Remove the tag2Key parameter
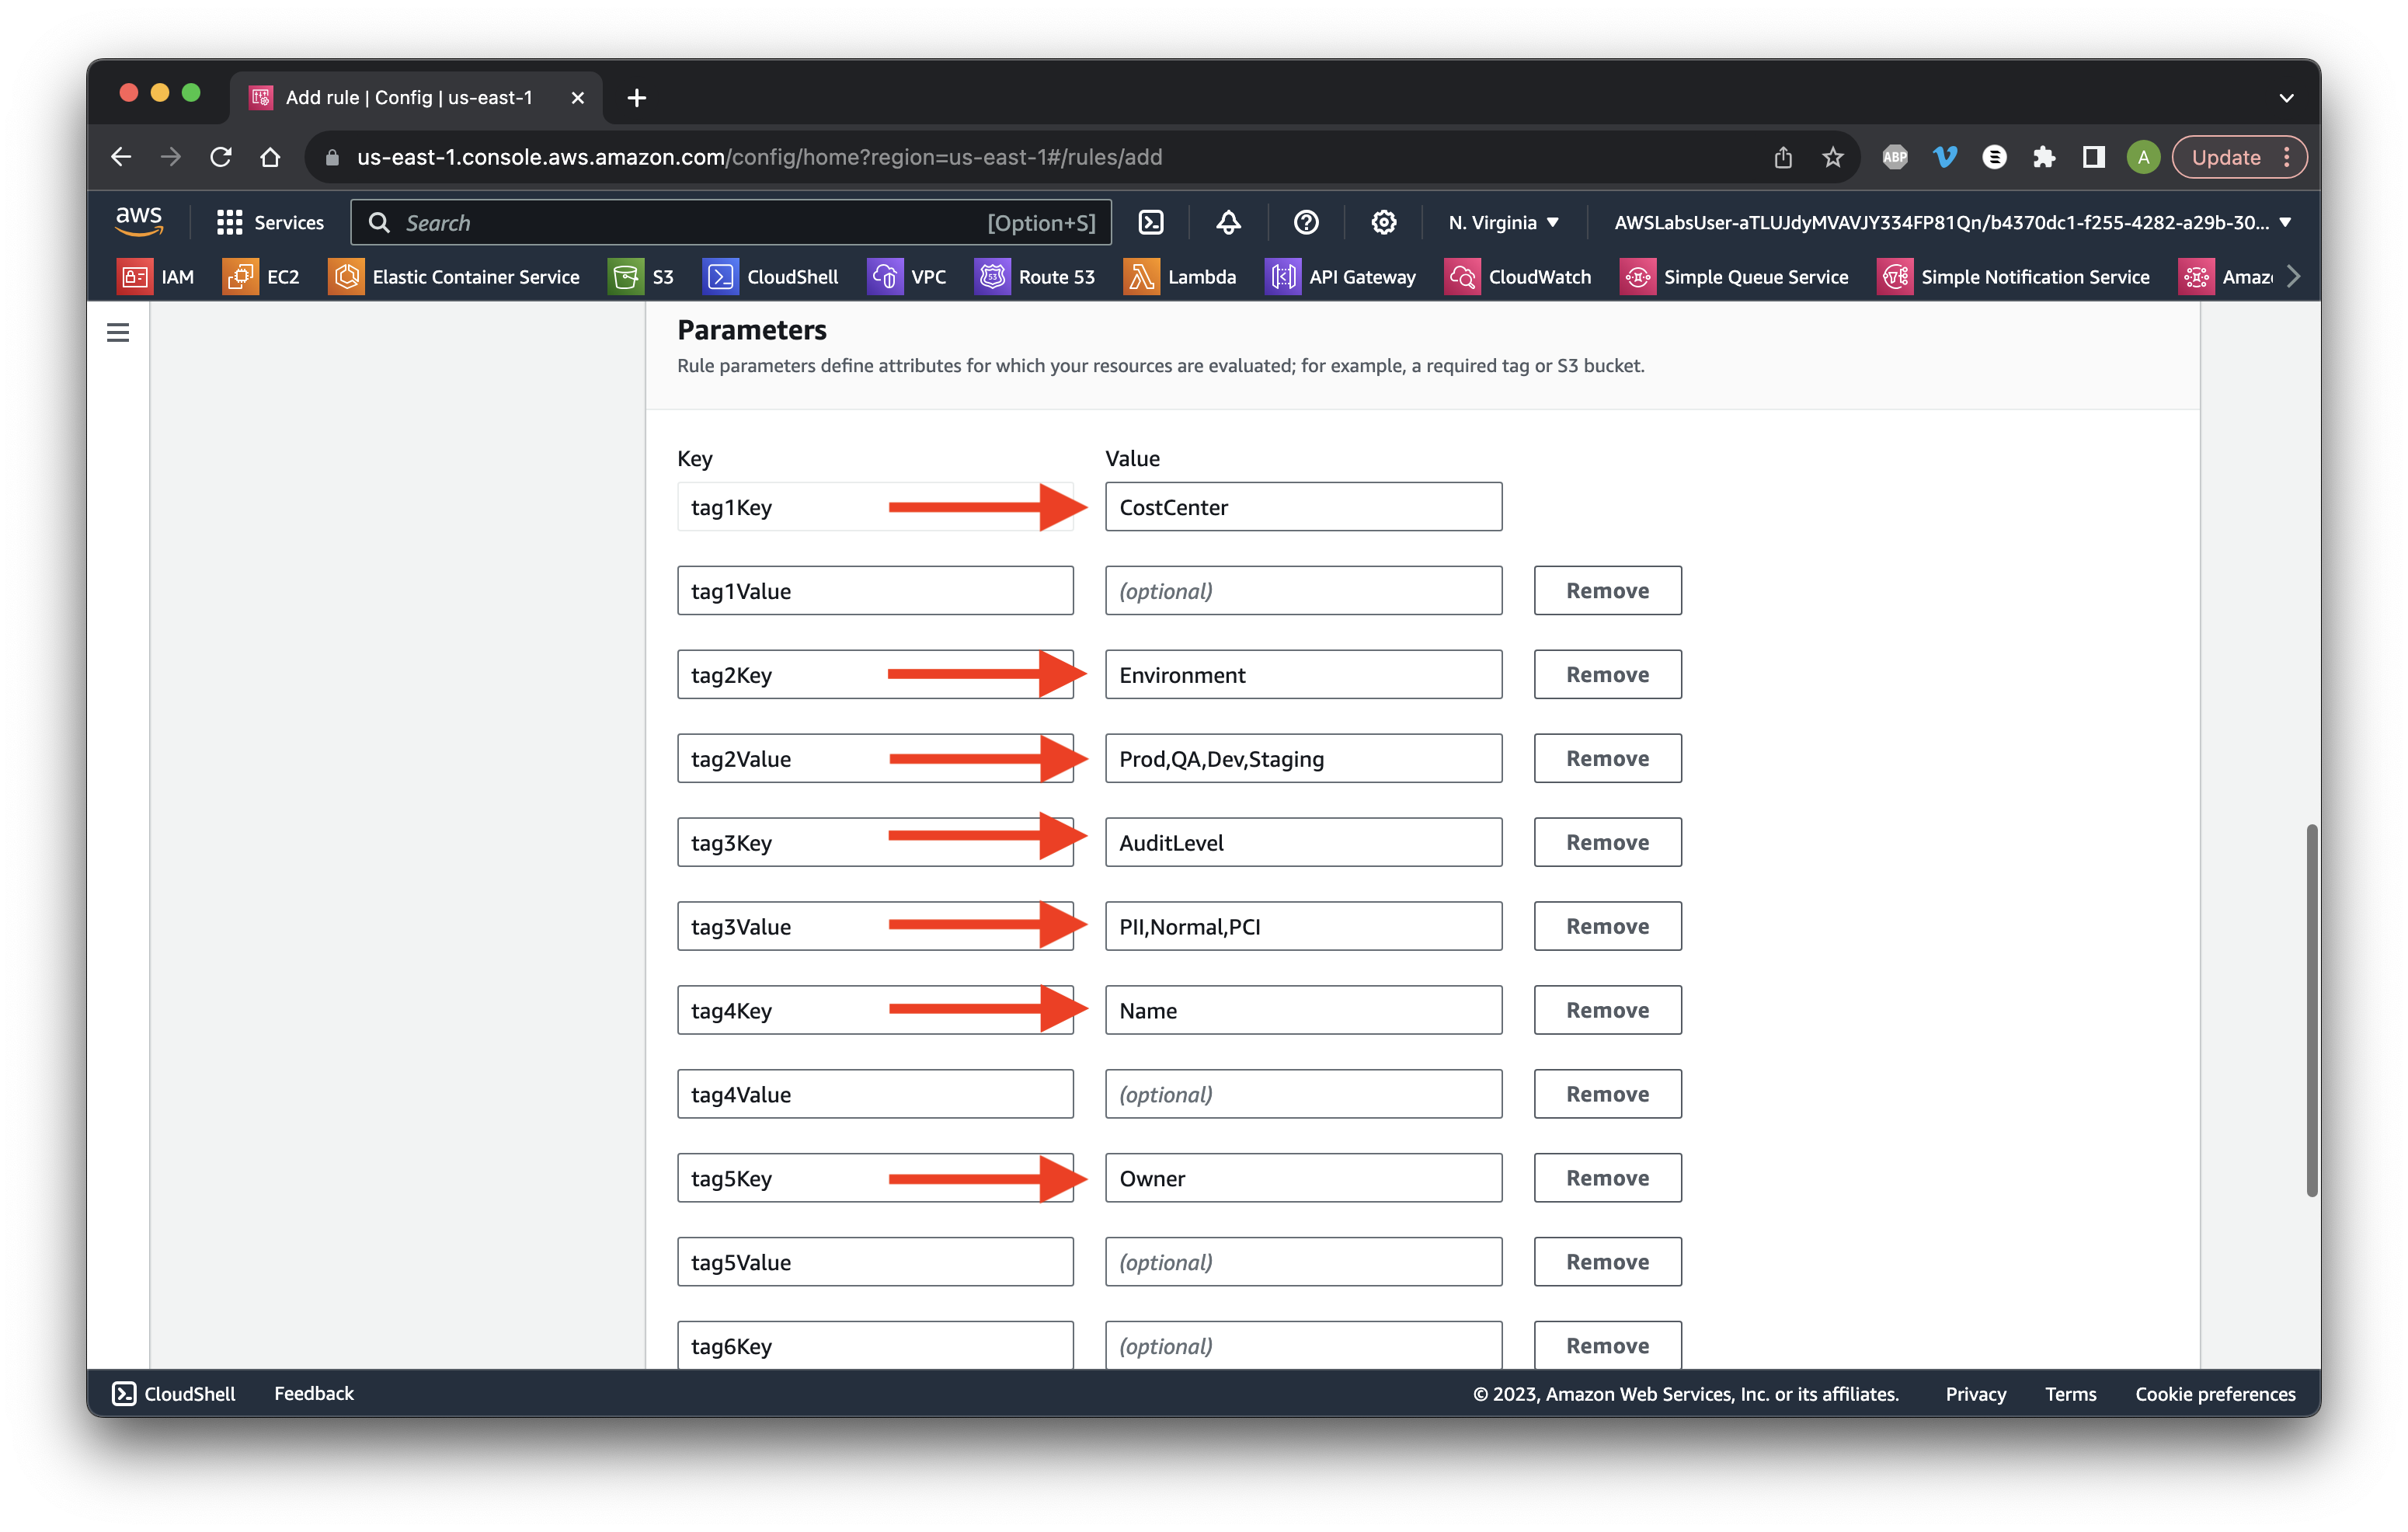Image resolution: width=2408 pixels, height=1532 pixels. coord(1607,674)
